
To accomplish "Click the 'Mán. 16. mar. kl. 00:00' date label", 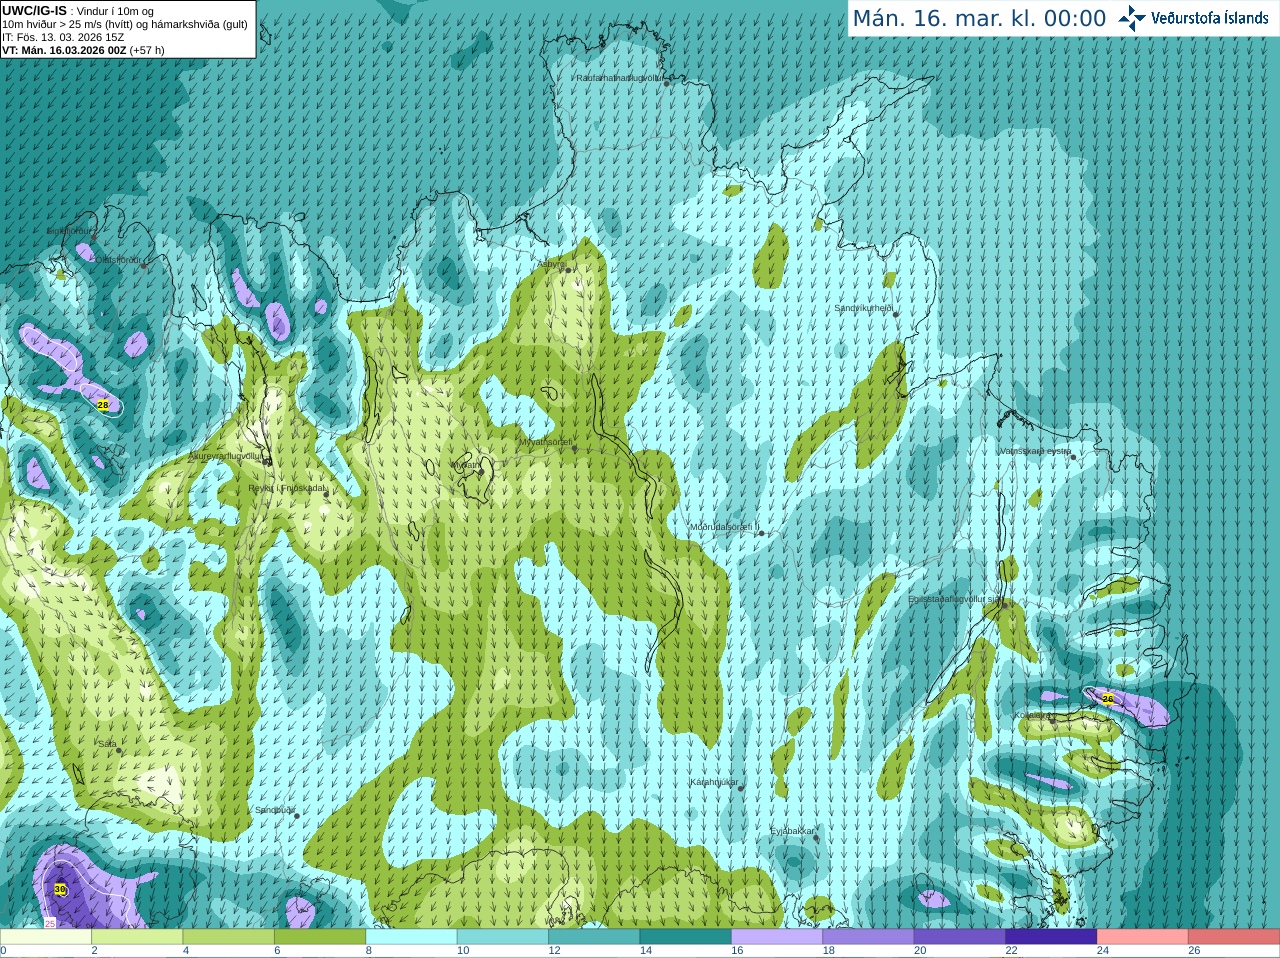I will coord(979,19).
